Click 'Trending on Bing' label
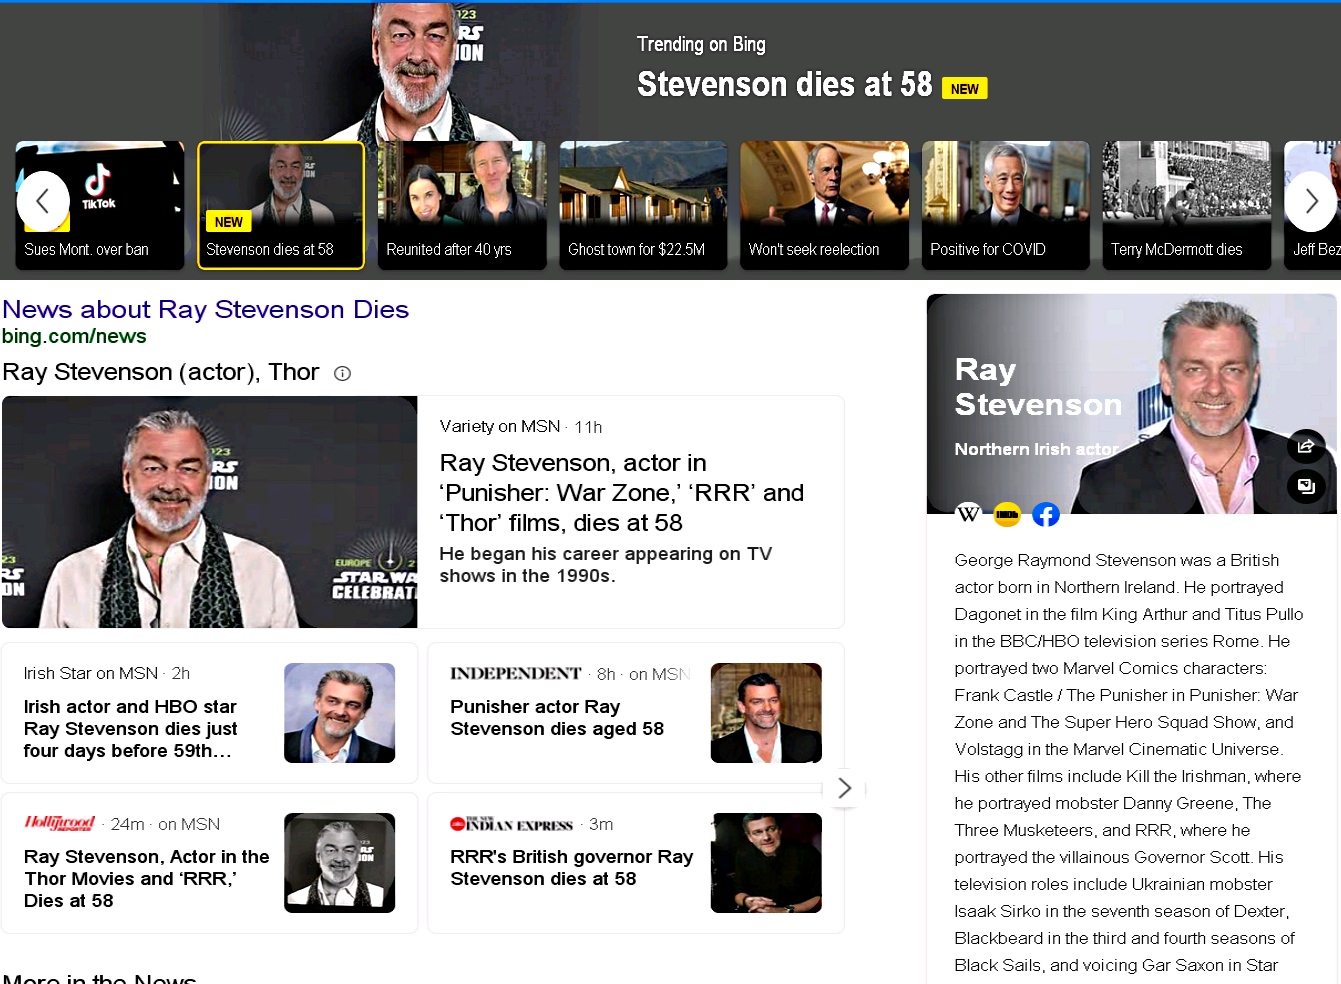The image size is (1341, 984). tap(701, 44)
